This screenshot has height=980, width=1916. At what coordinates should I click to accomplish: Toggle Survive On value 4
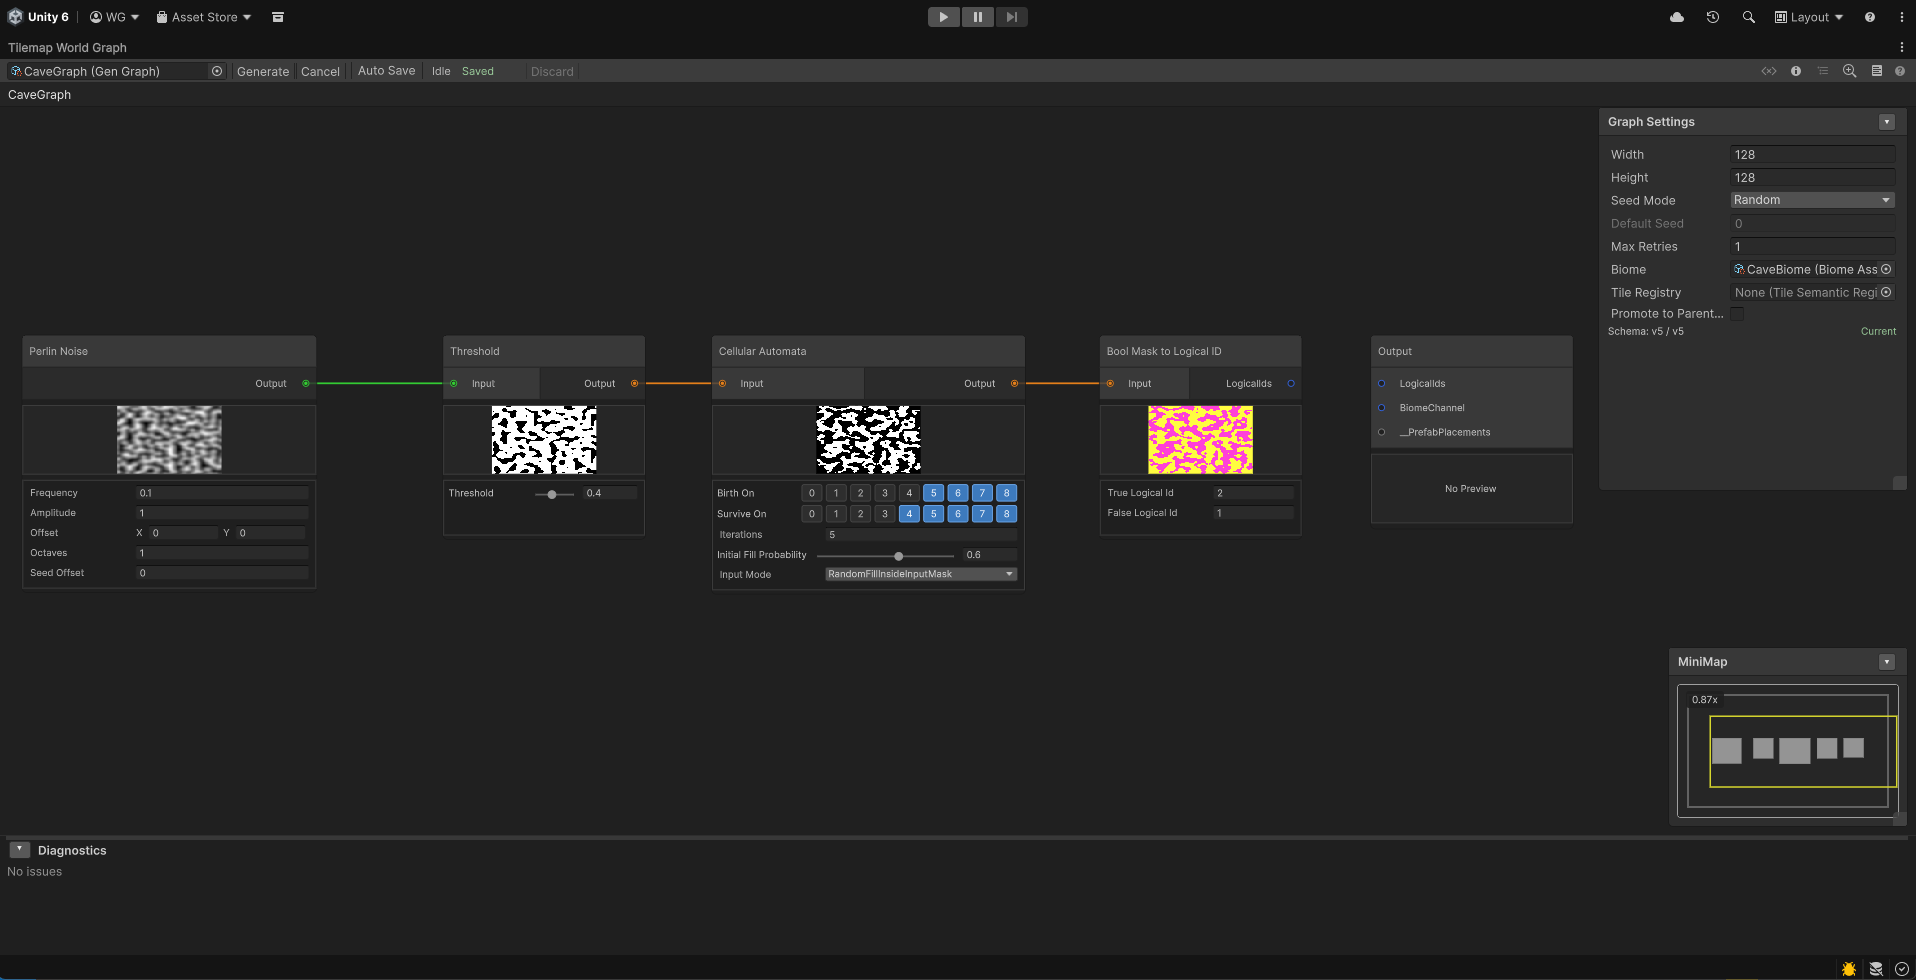(x=909, y=514)
